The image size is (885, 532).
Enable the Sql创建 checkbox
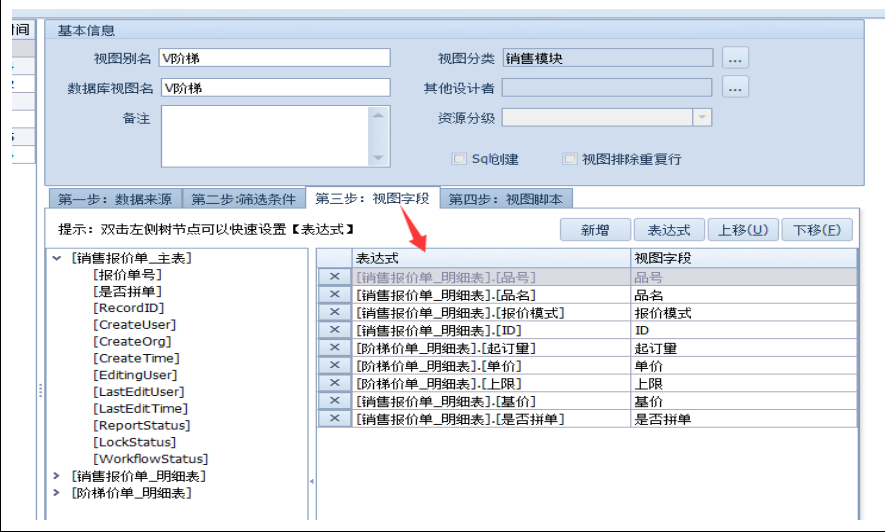click(459, 159)
